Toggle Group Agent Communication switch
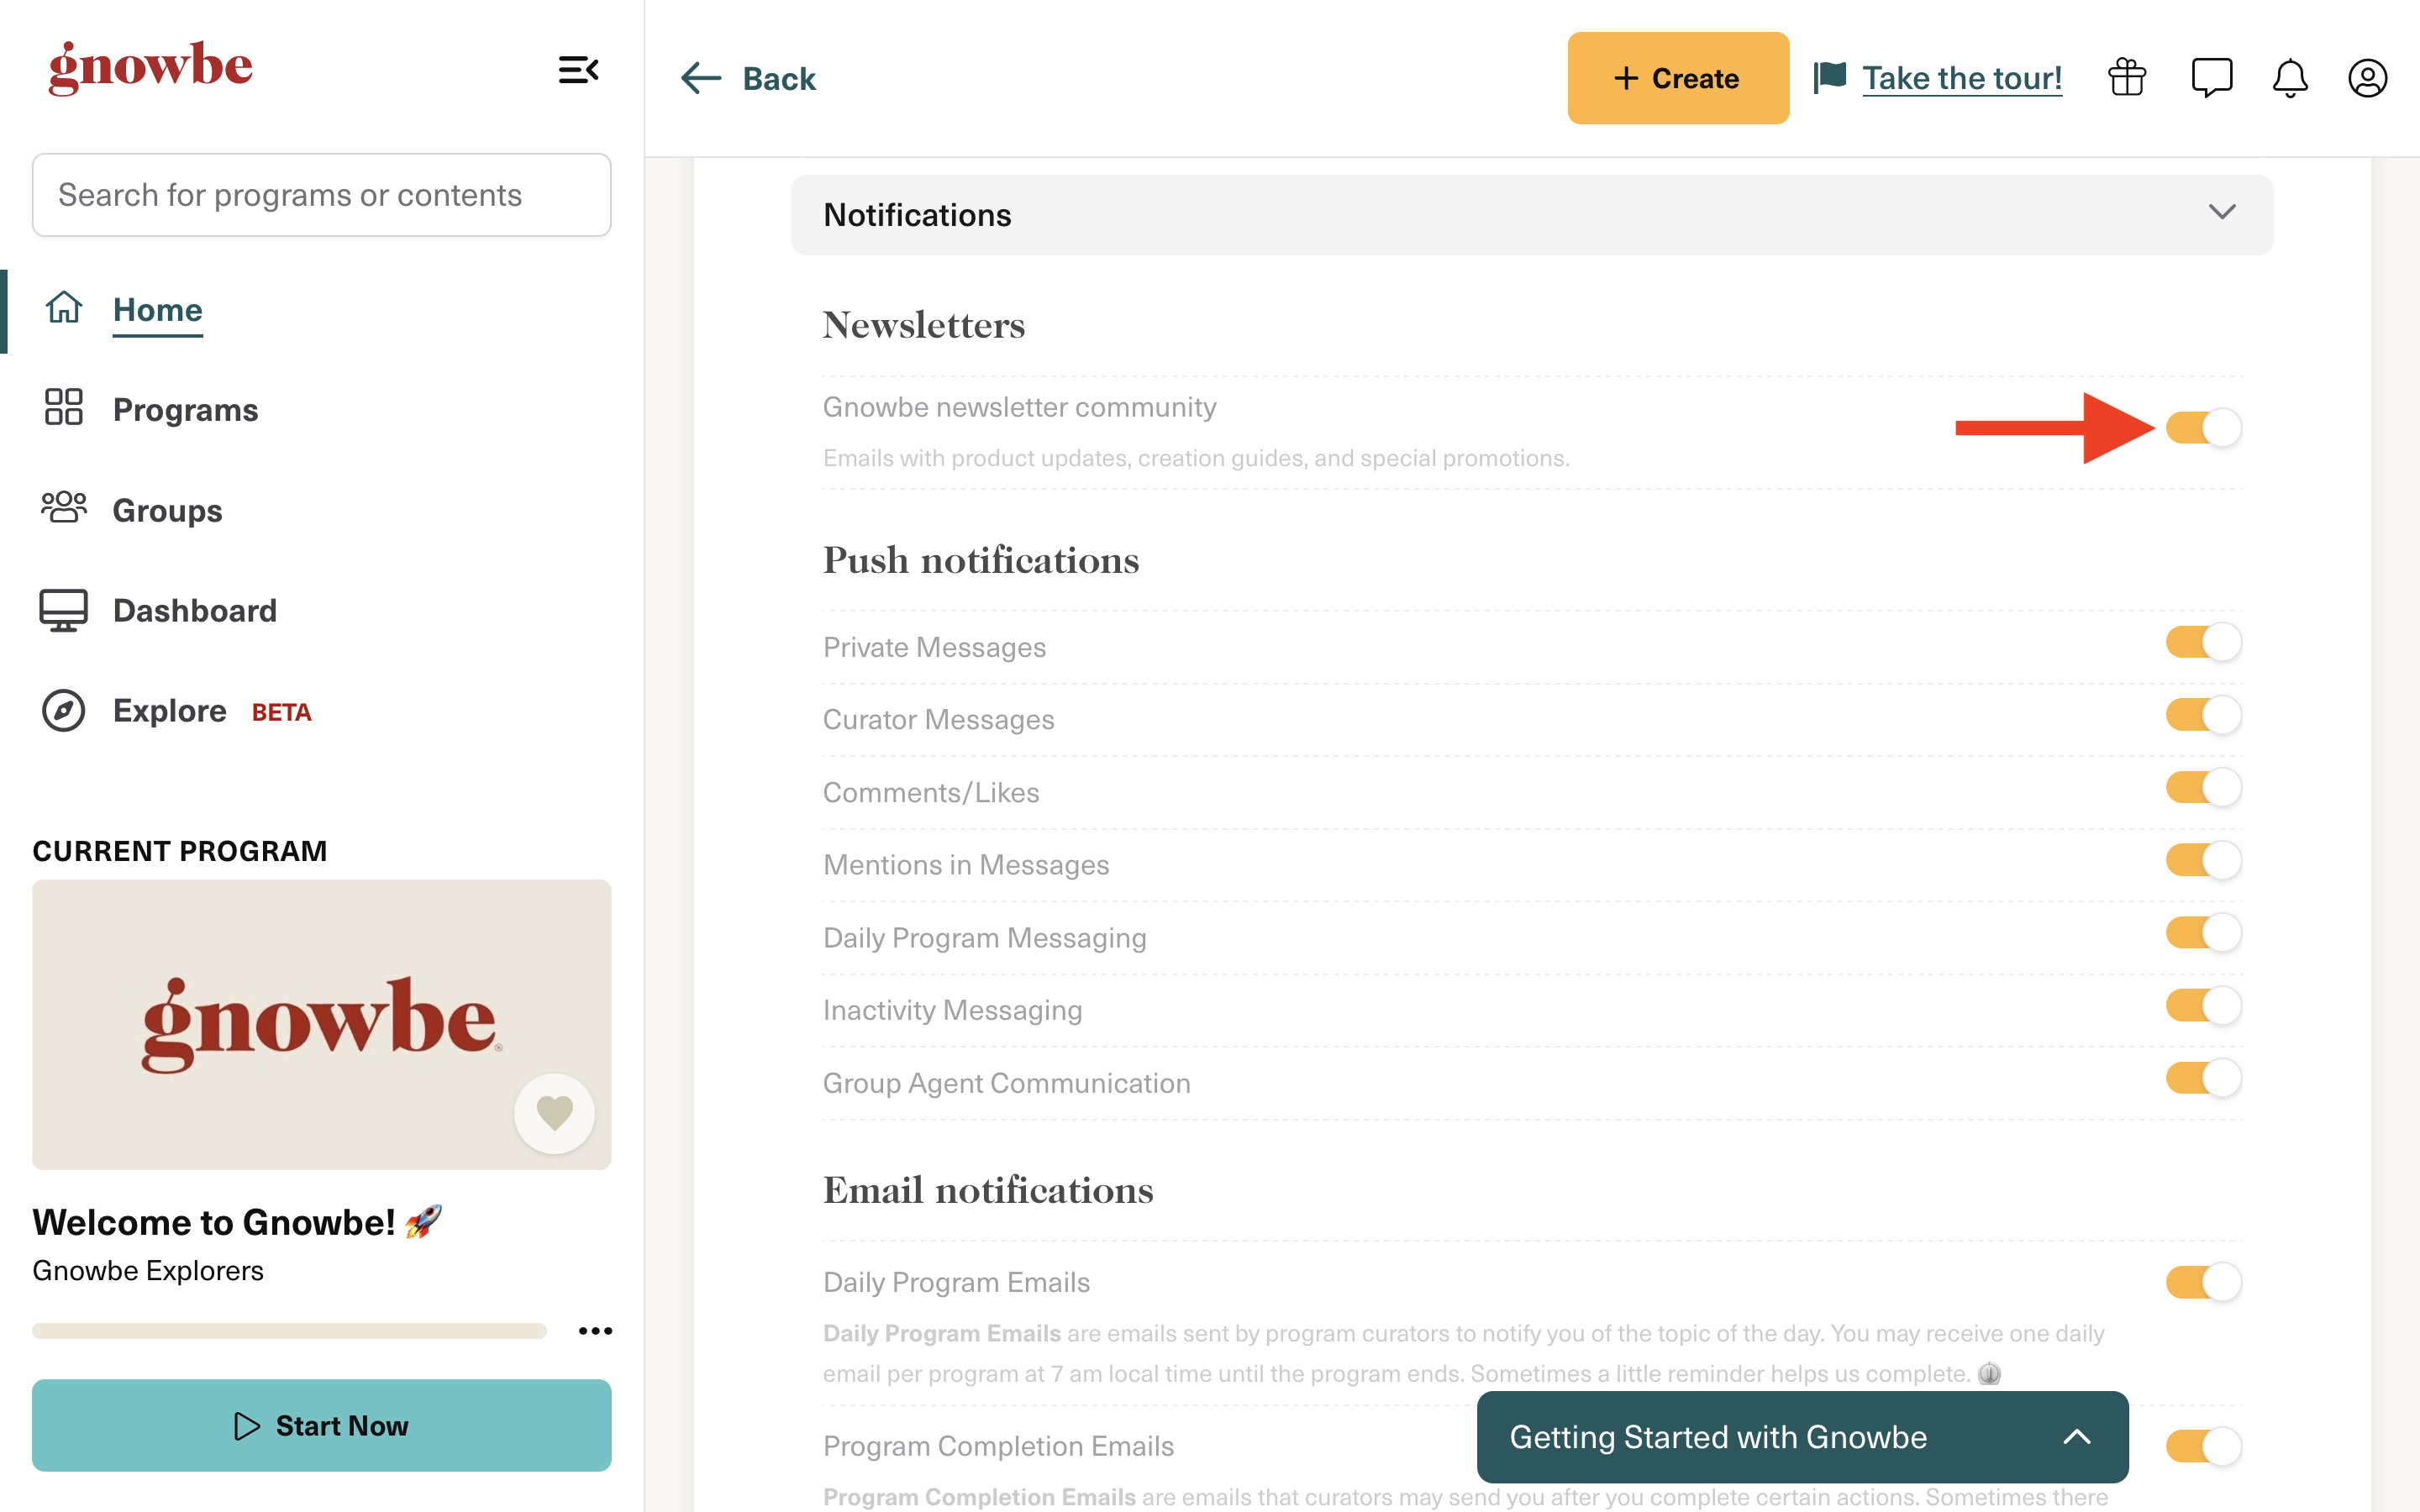This screenshot has height=1512, width=2420. (x=2203, y=1078)
